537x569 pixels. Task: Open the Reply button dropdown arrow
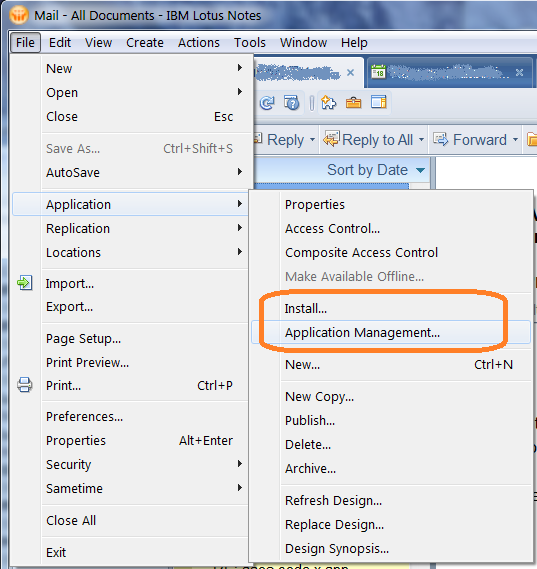click(312, 139)
